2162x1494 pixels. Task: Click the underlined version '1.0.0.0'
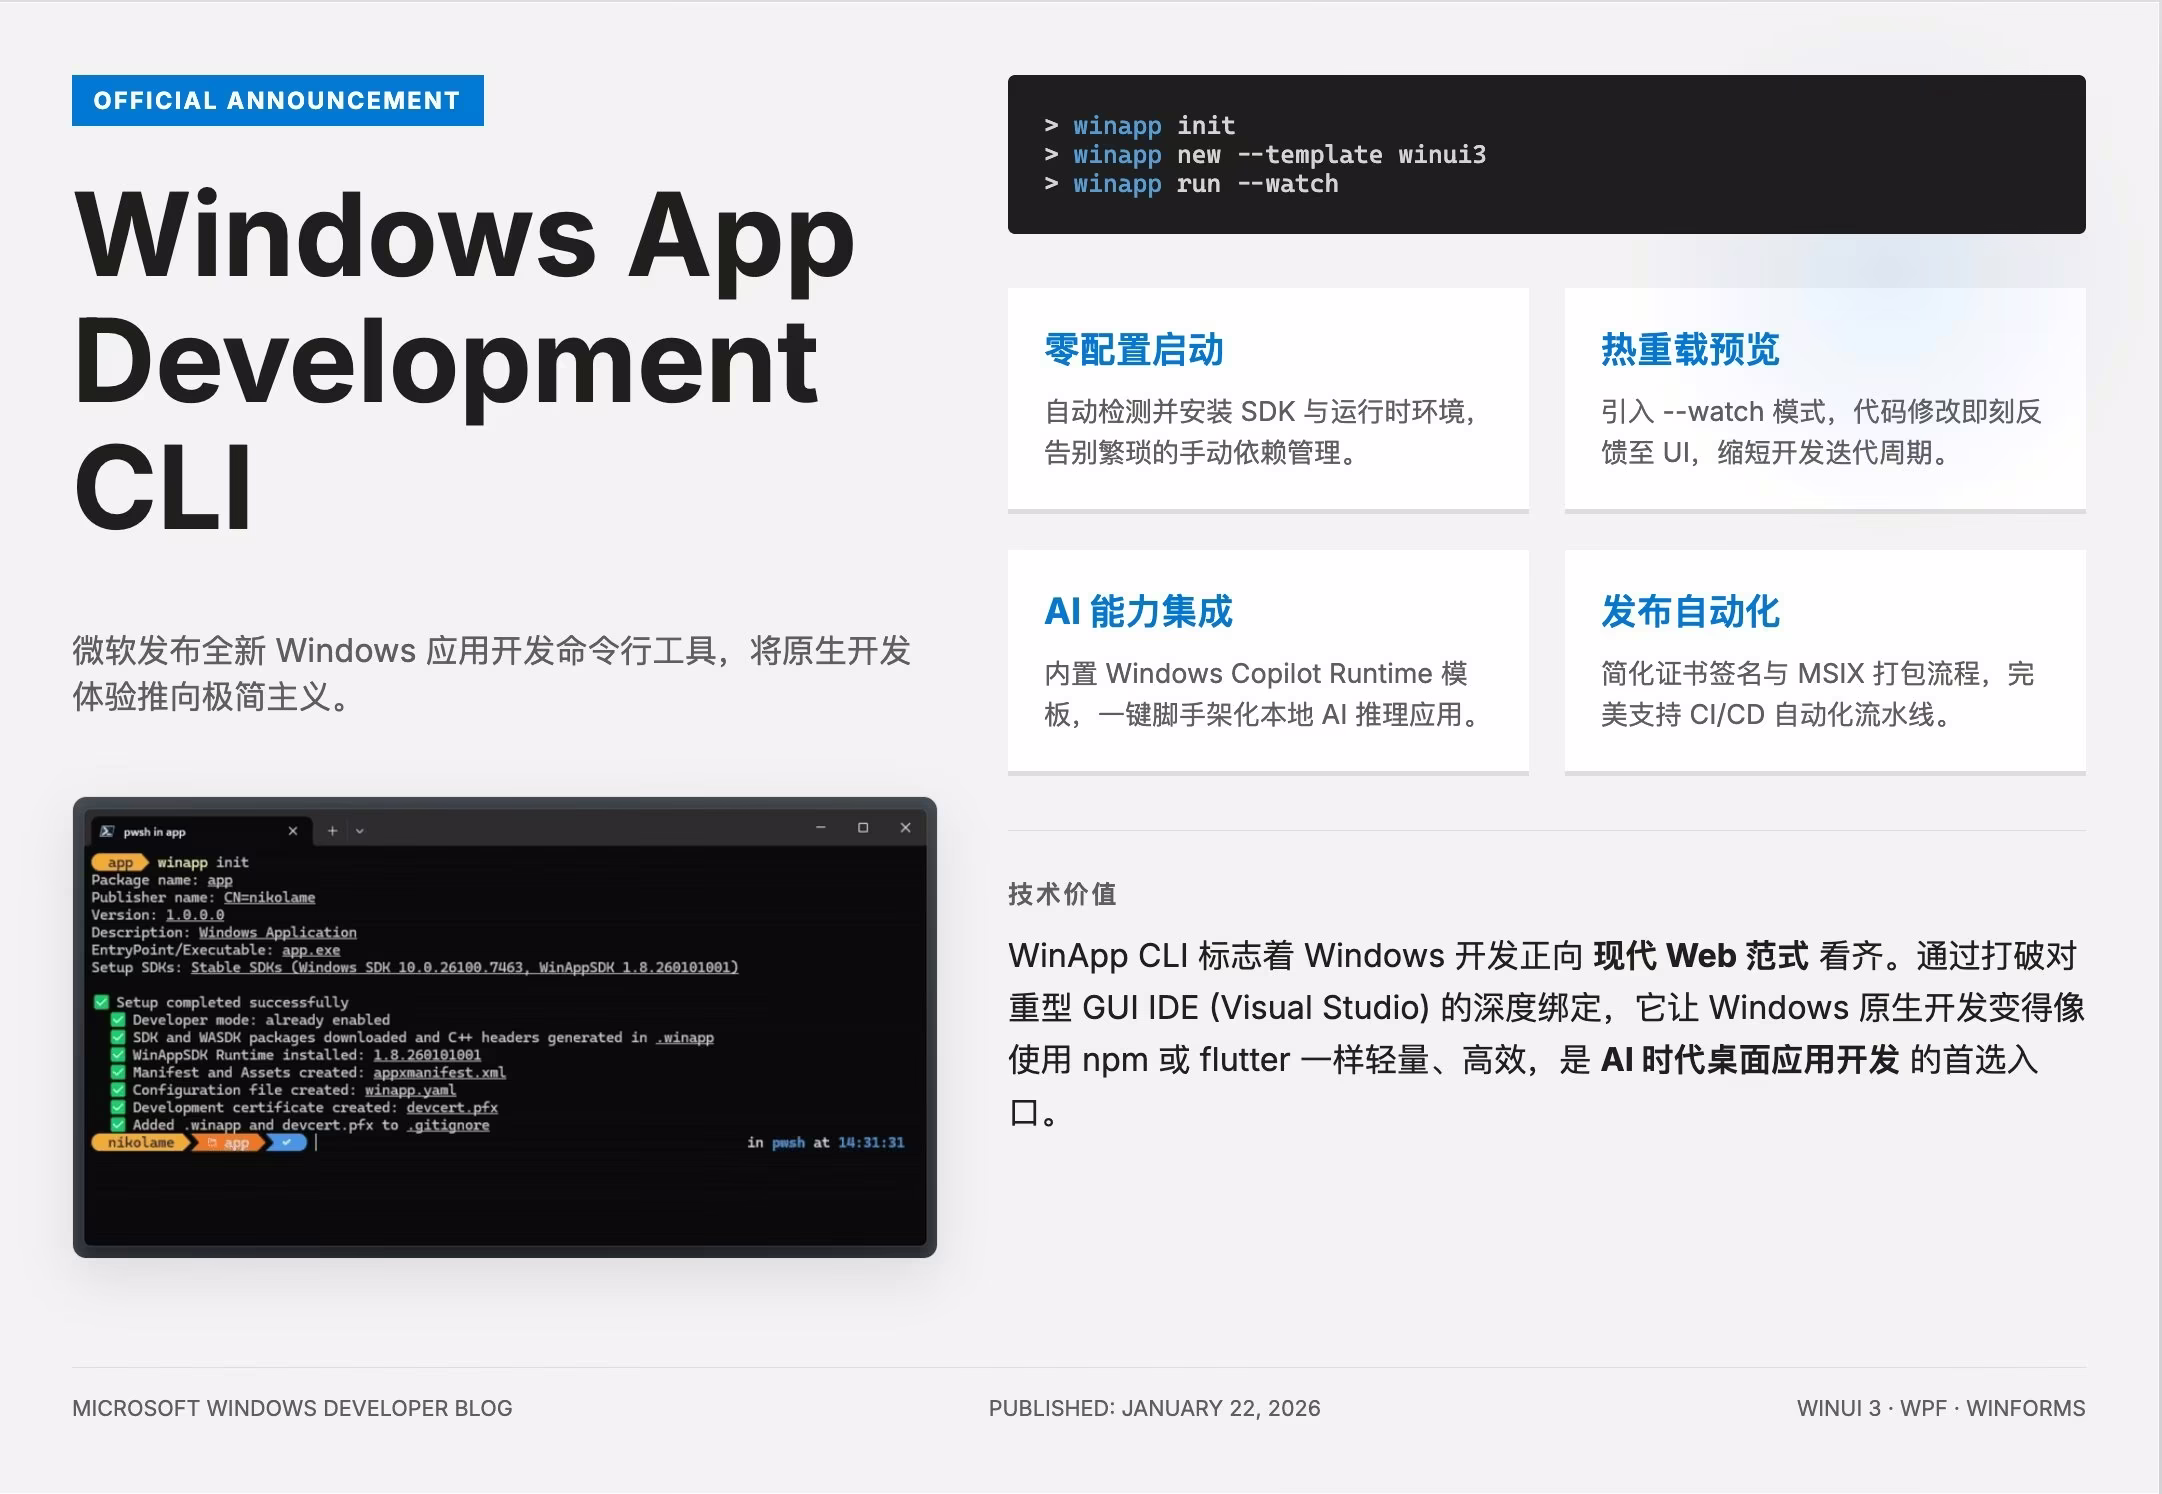[195, 914]
